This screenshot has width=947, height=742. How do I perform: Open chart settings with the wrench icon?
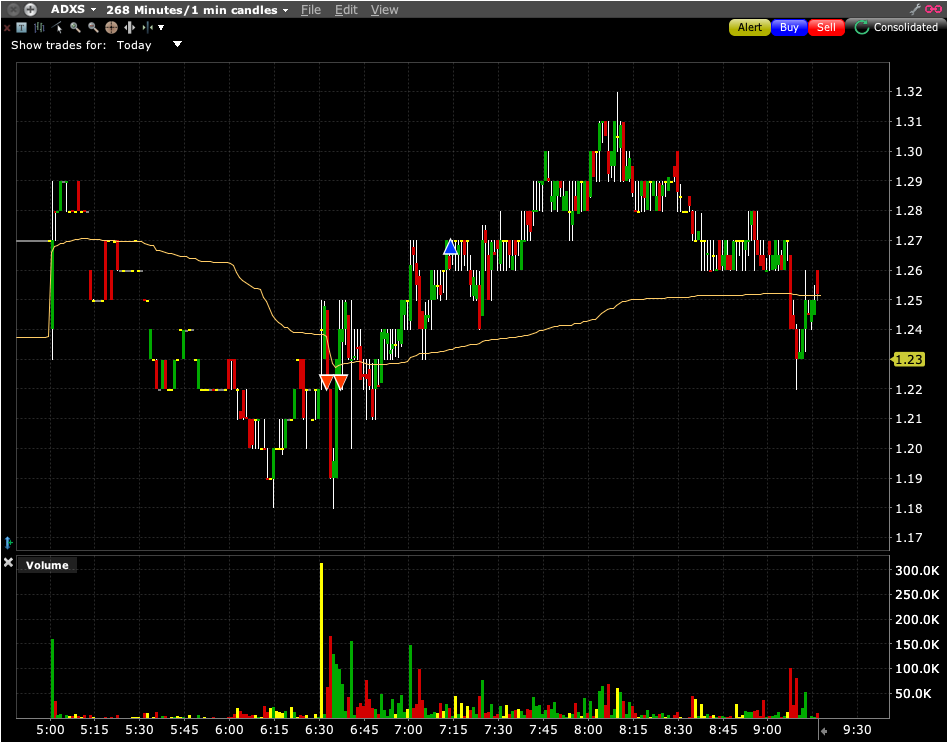(915, 9)
